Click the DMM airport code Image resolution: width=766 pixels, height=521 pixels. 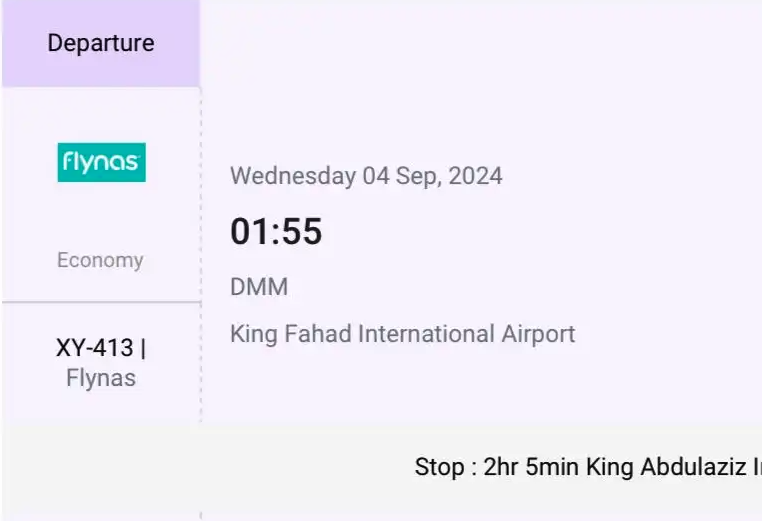259,287
